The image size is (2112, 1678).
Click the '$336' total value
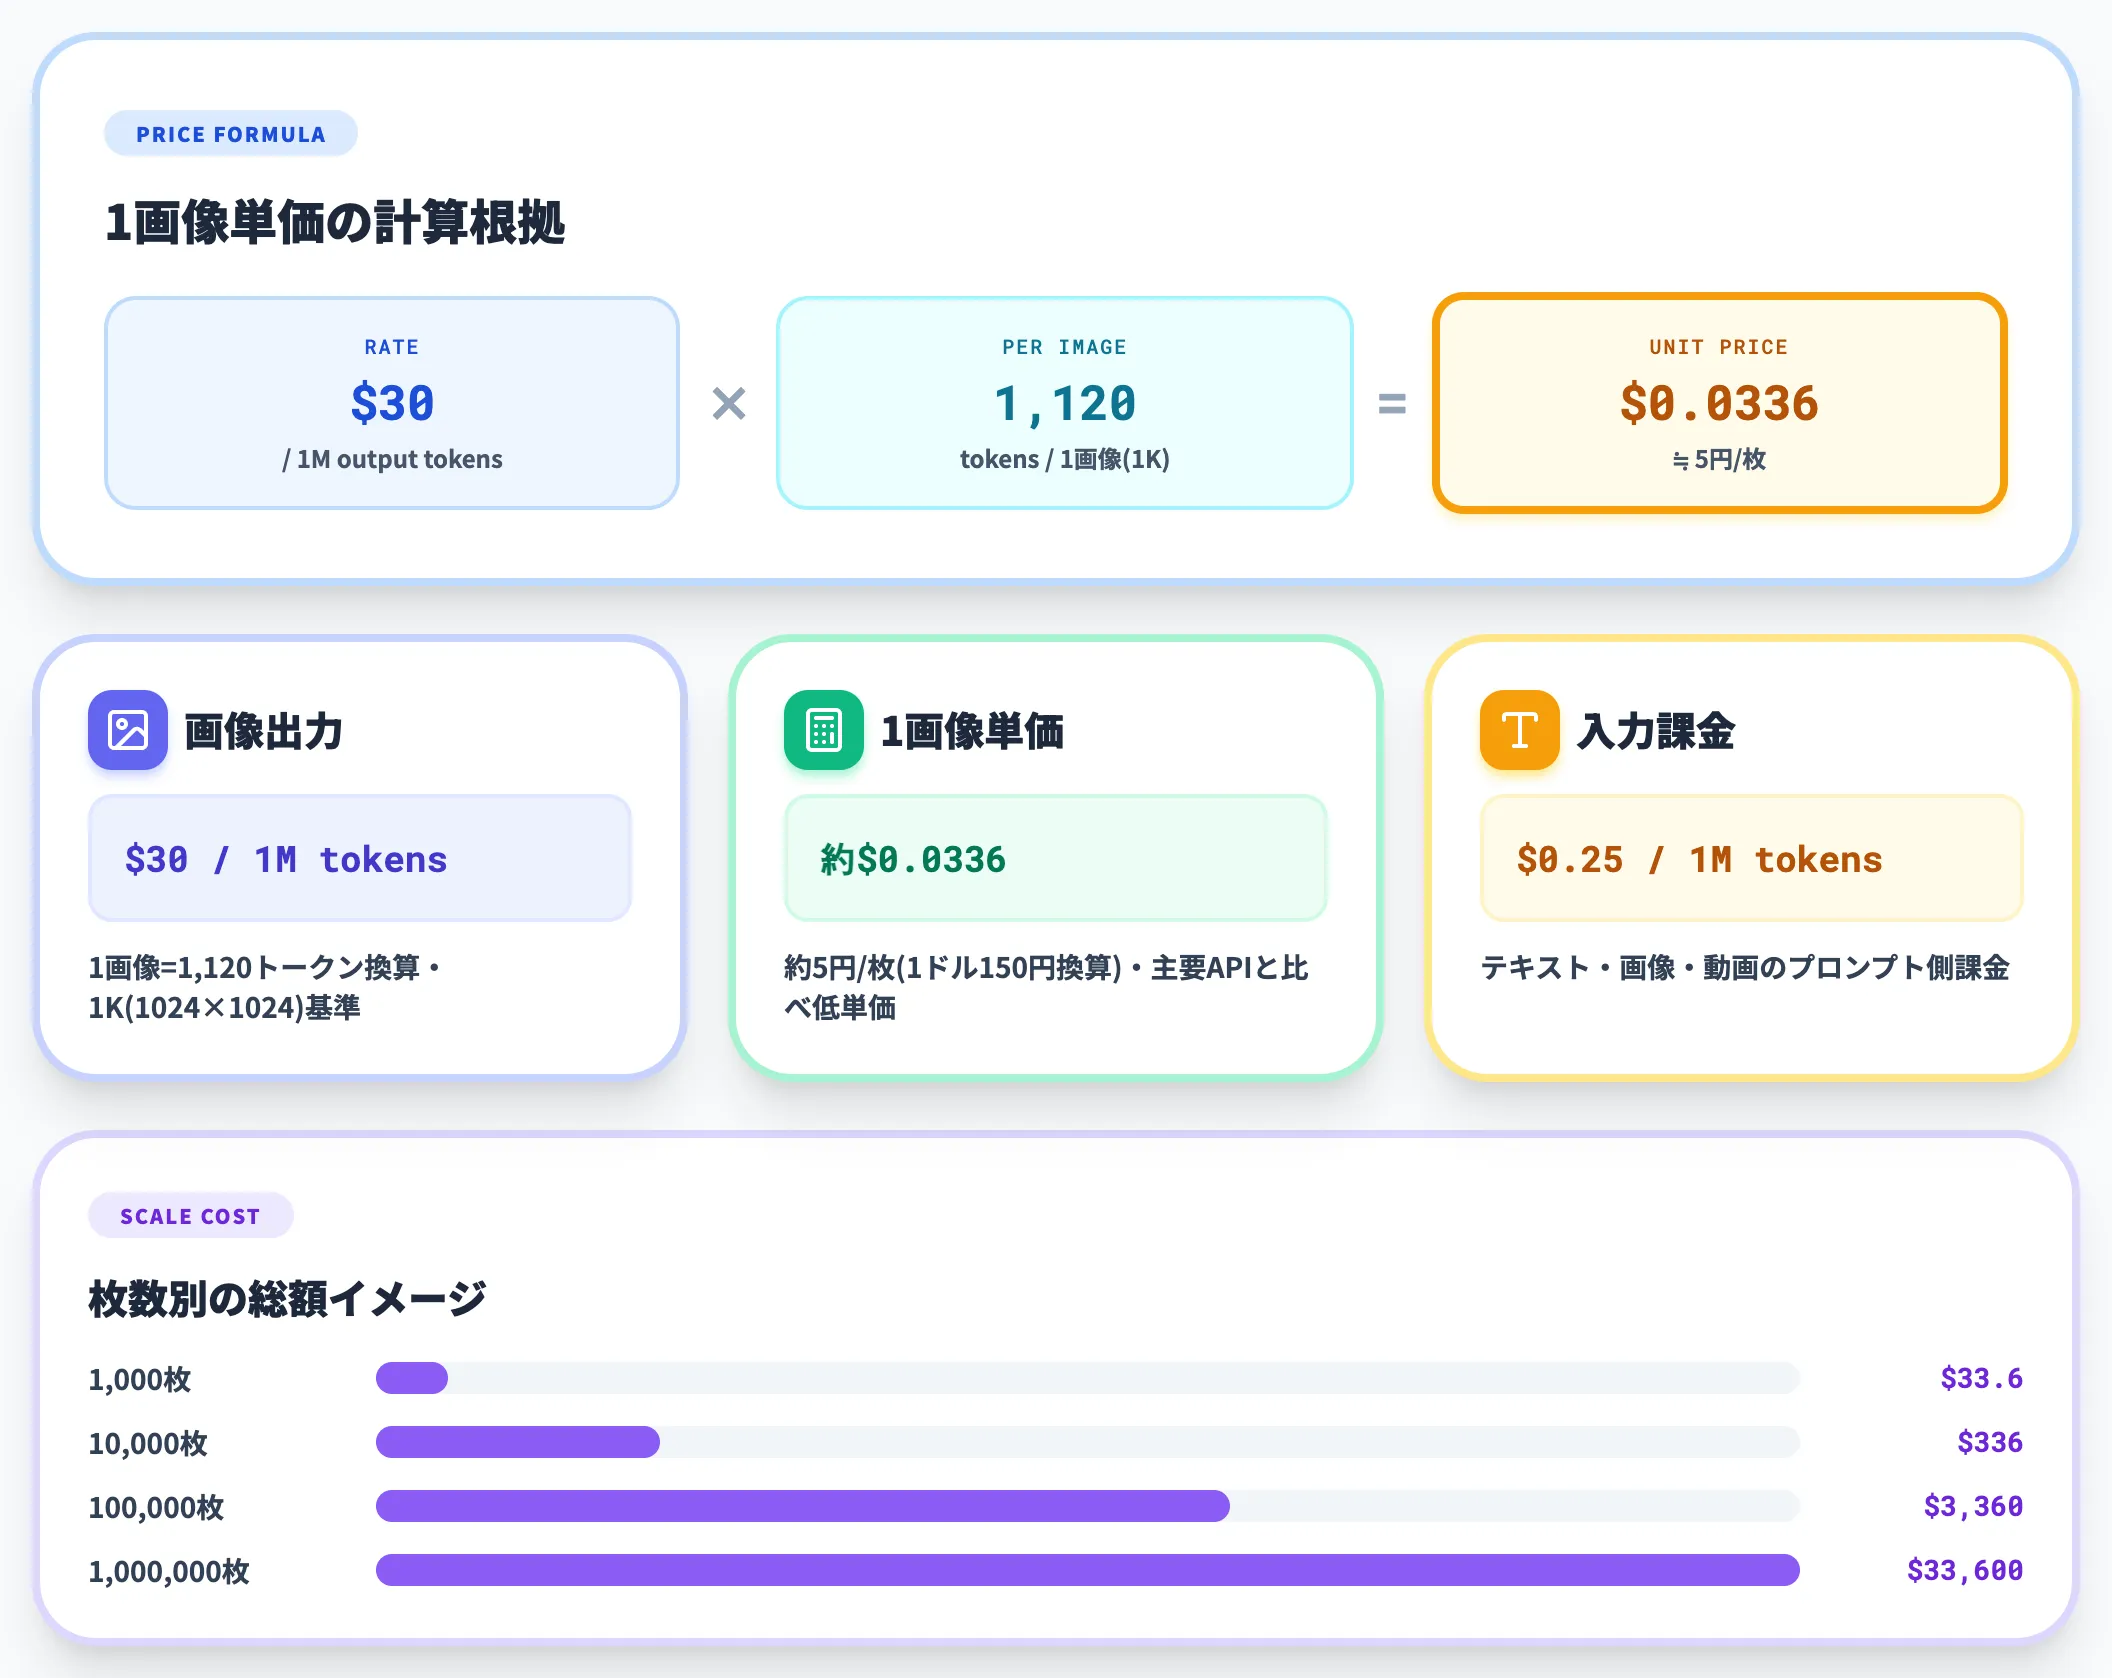point(1989,1442)
